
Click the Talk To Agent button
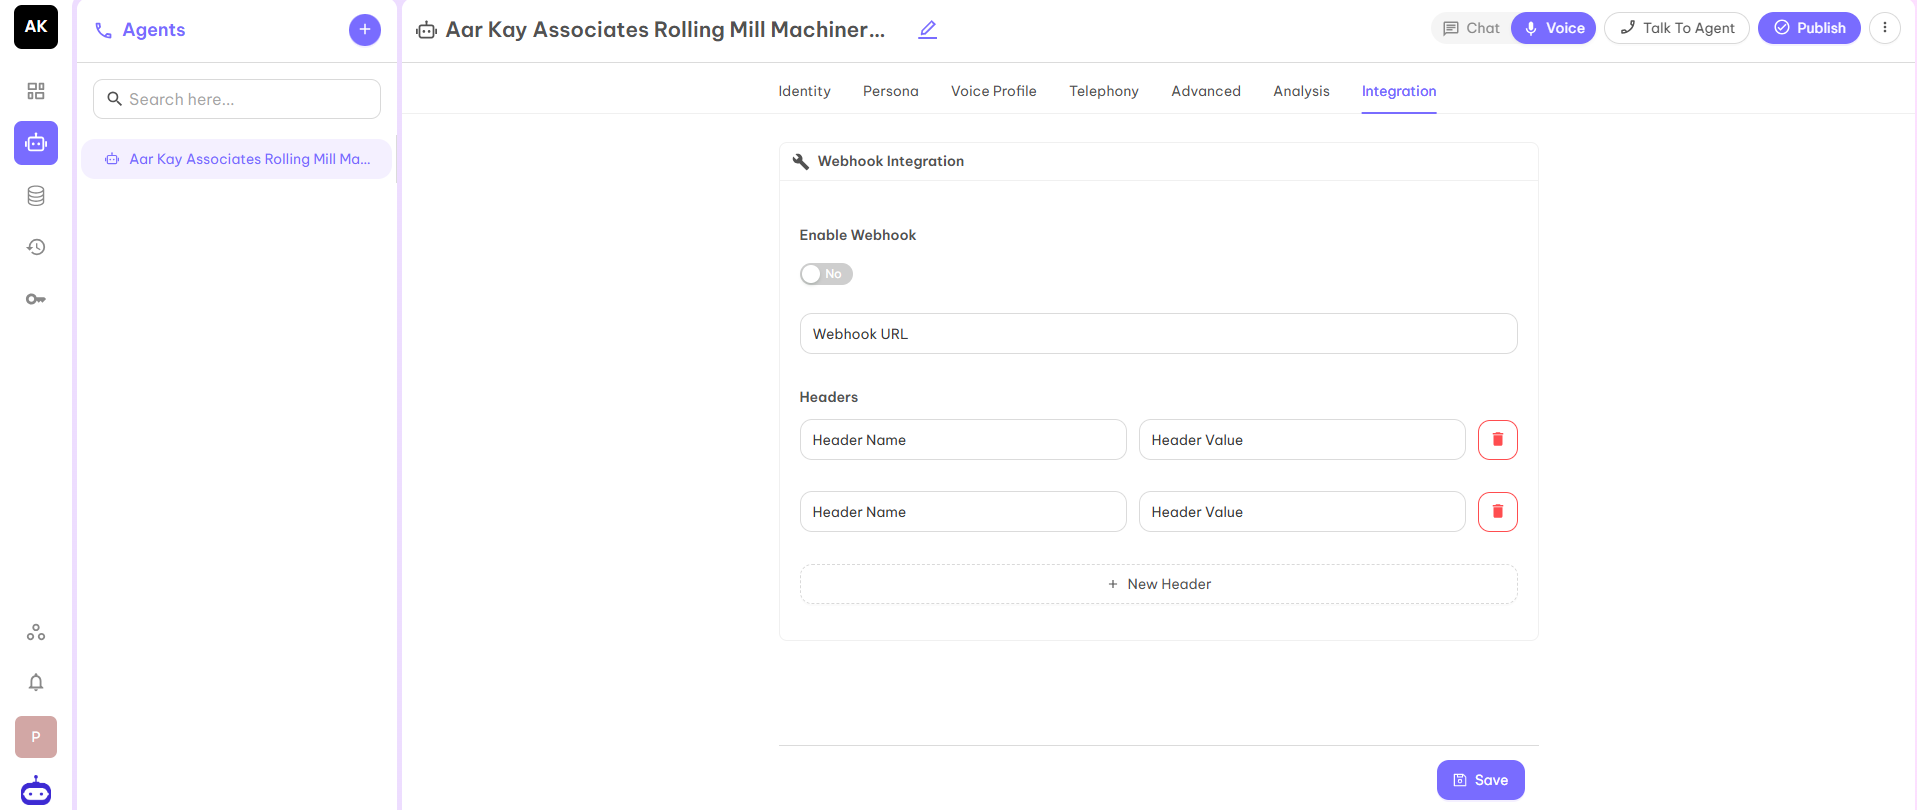pyautogui.click(x=1677, y=28)
